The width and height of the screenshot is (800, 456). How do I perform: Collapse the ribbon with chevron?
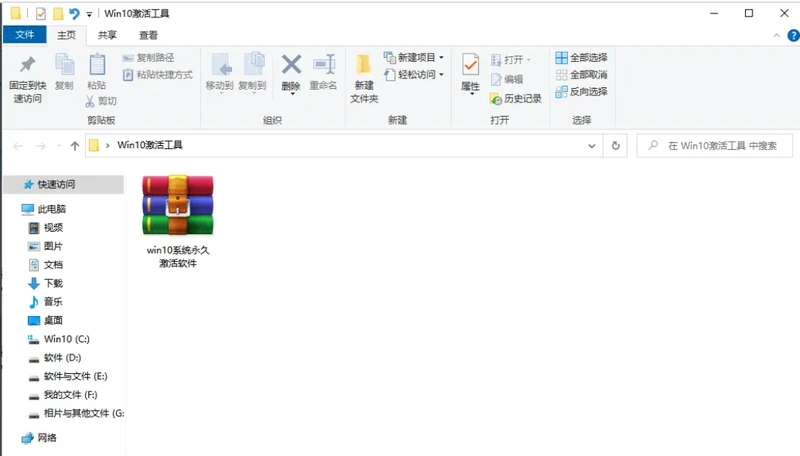777,35
